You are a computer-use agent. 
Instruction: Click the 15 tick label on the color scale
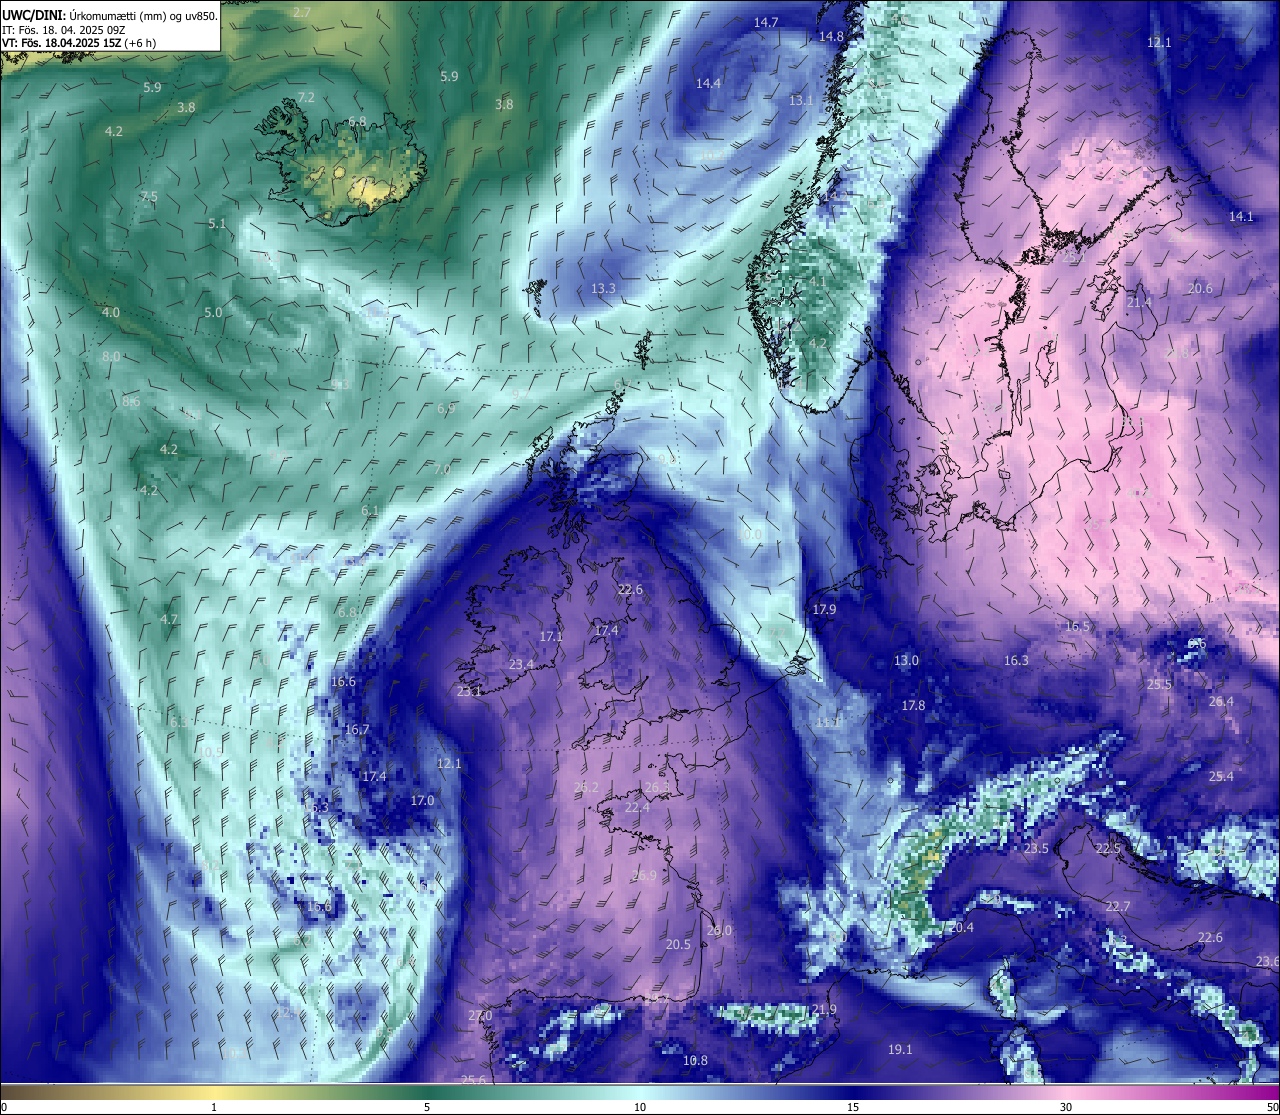[852, 1106]
